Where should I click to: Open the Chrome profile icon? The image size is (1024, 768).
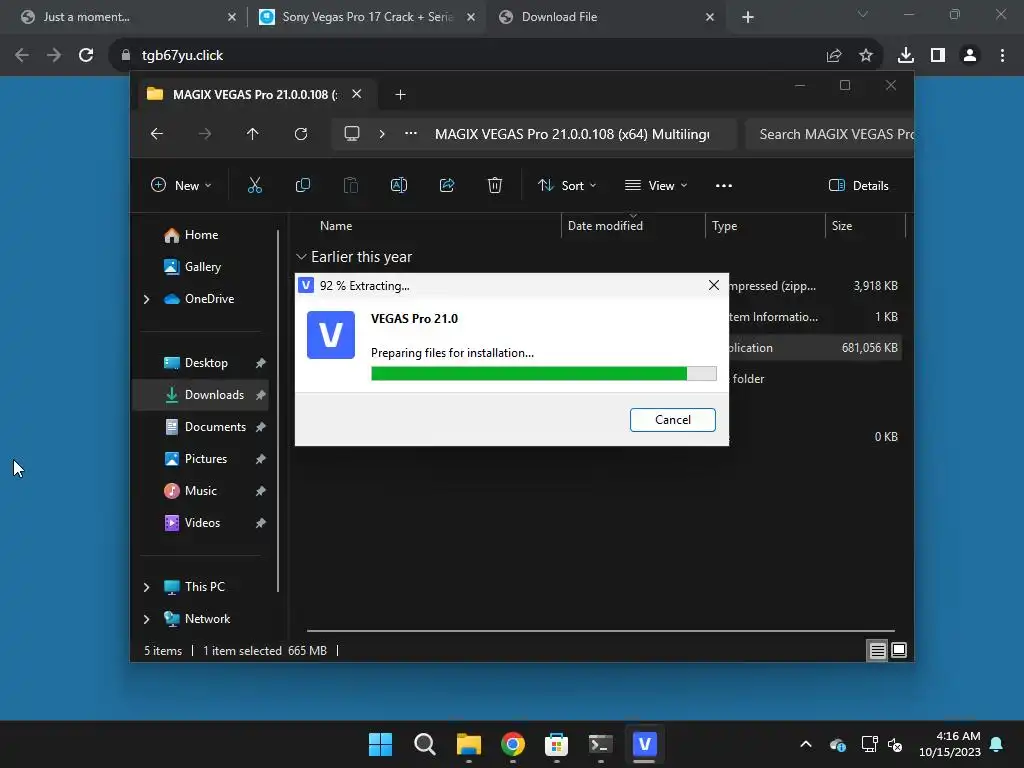(970, 56)
